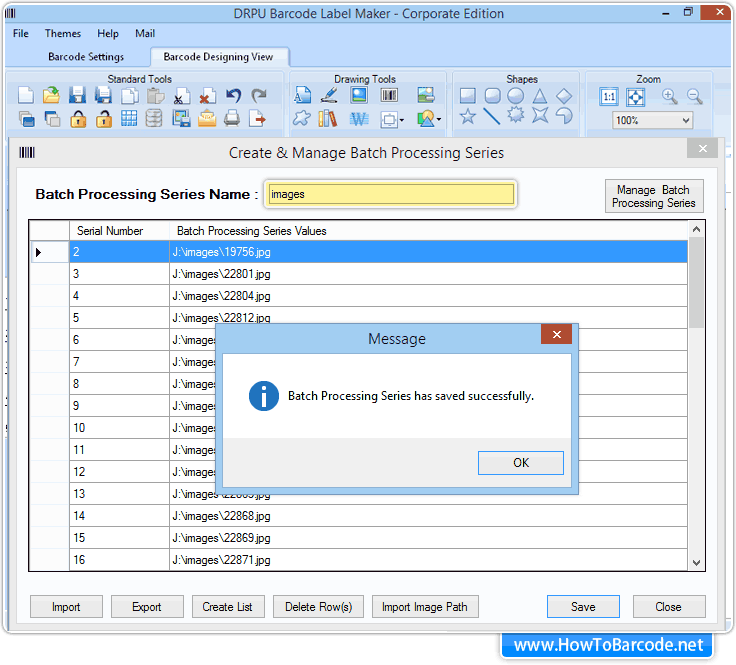Click the Open folder icon

[x=51, y=95]
